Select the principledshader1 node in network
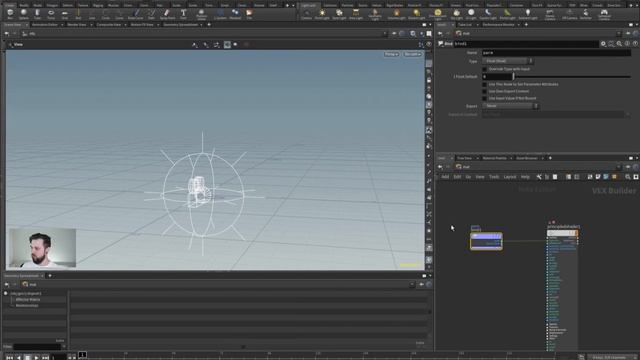640x360 pixels. click(562, 233)
